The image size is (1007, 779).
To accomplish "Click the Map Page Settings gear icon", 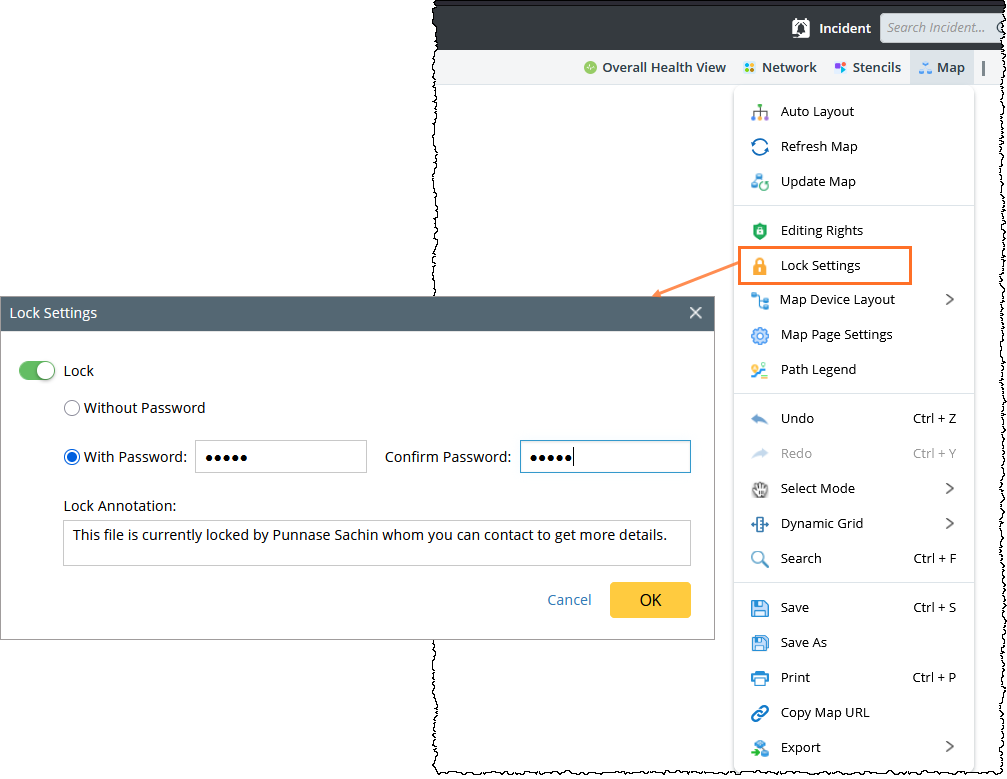I will click(x=760, y=335).
